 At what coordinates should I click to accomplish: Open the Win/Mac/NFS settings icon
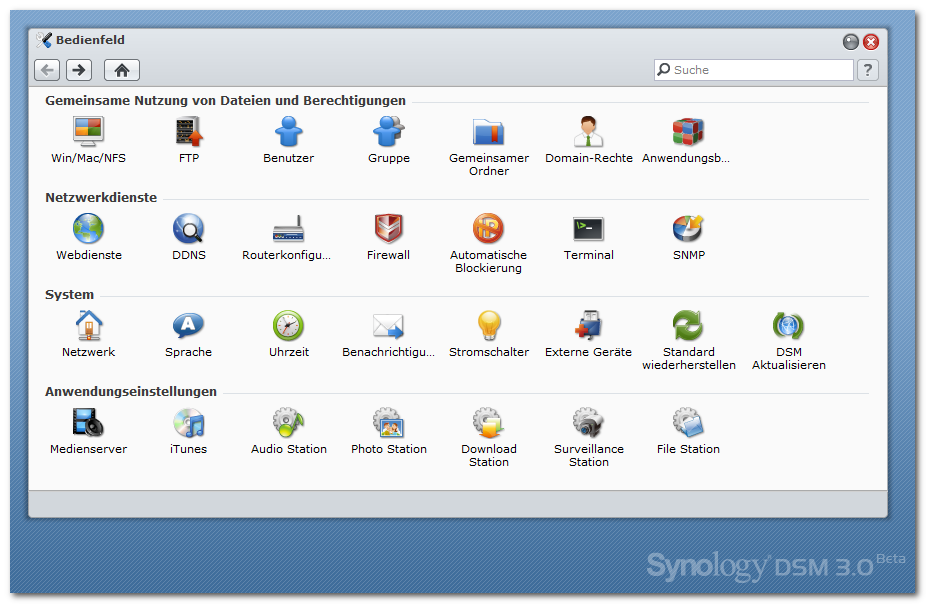pos(89,131)
